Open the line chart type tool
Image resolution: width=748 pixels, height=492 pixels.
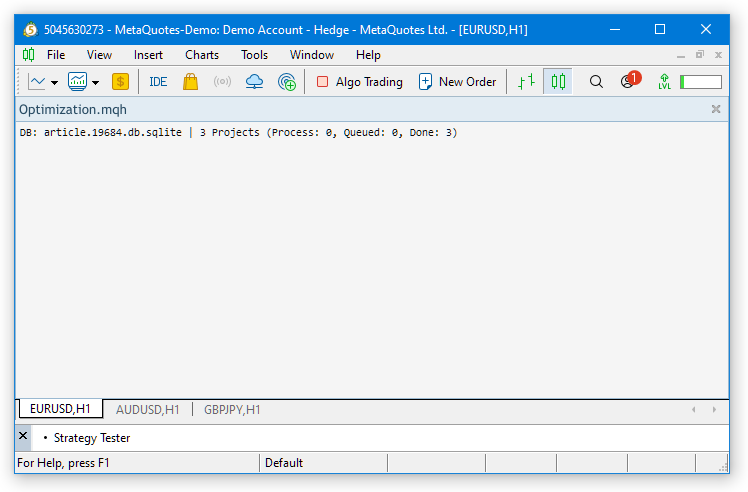[36, 82]
